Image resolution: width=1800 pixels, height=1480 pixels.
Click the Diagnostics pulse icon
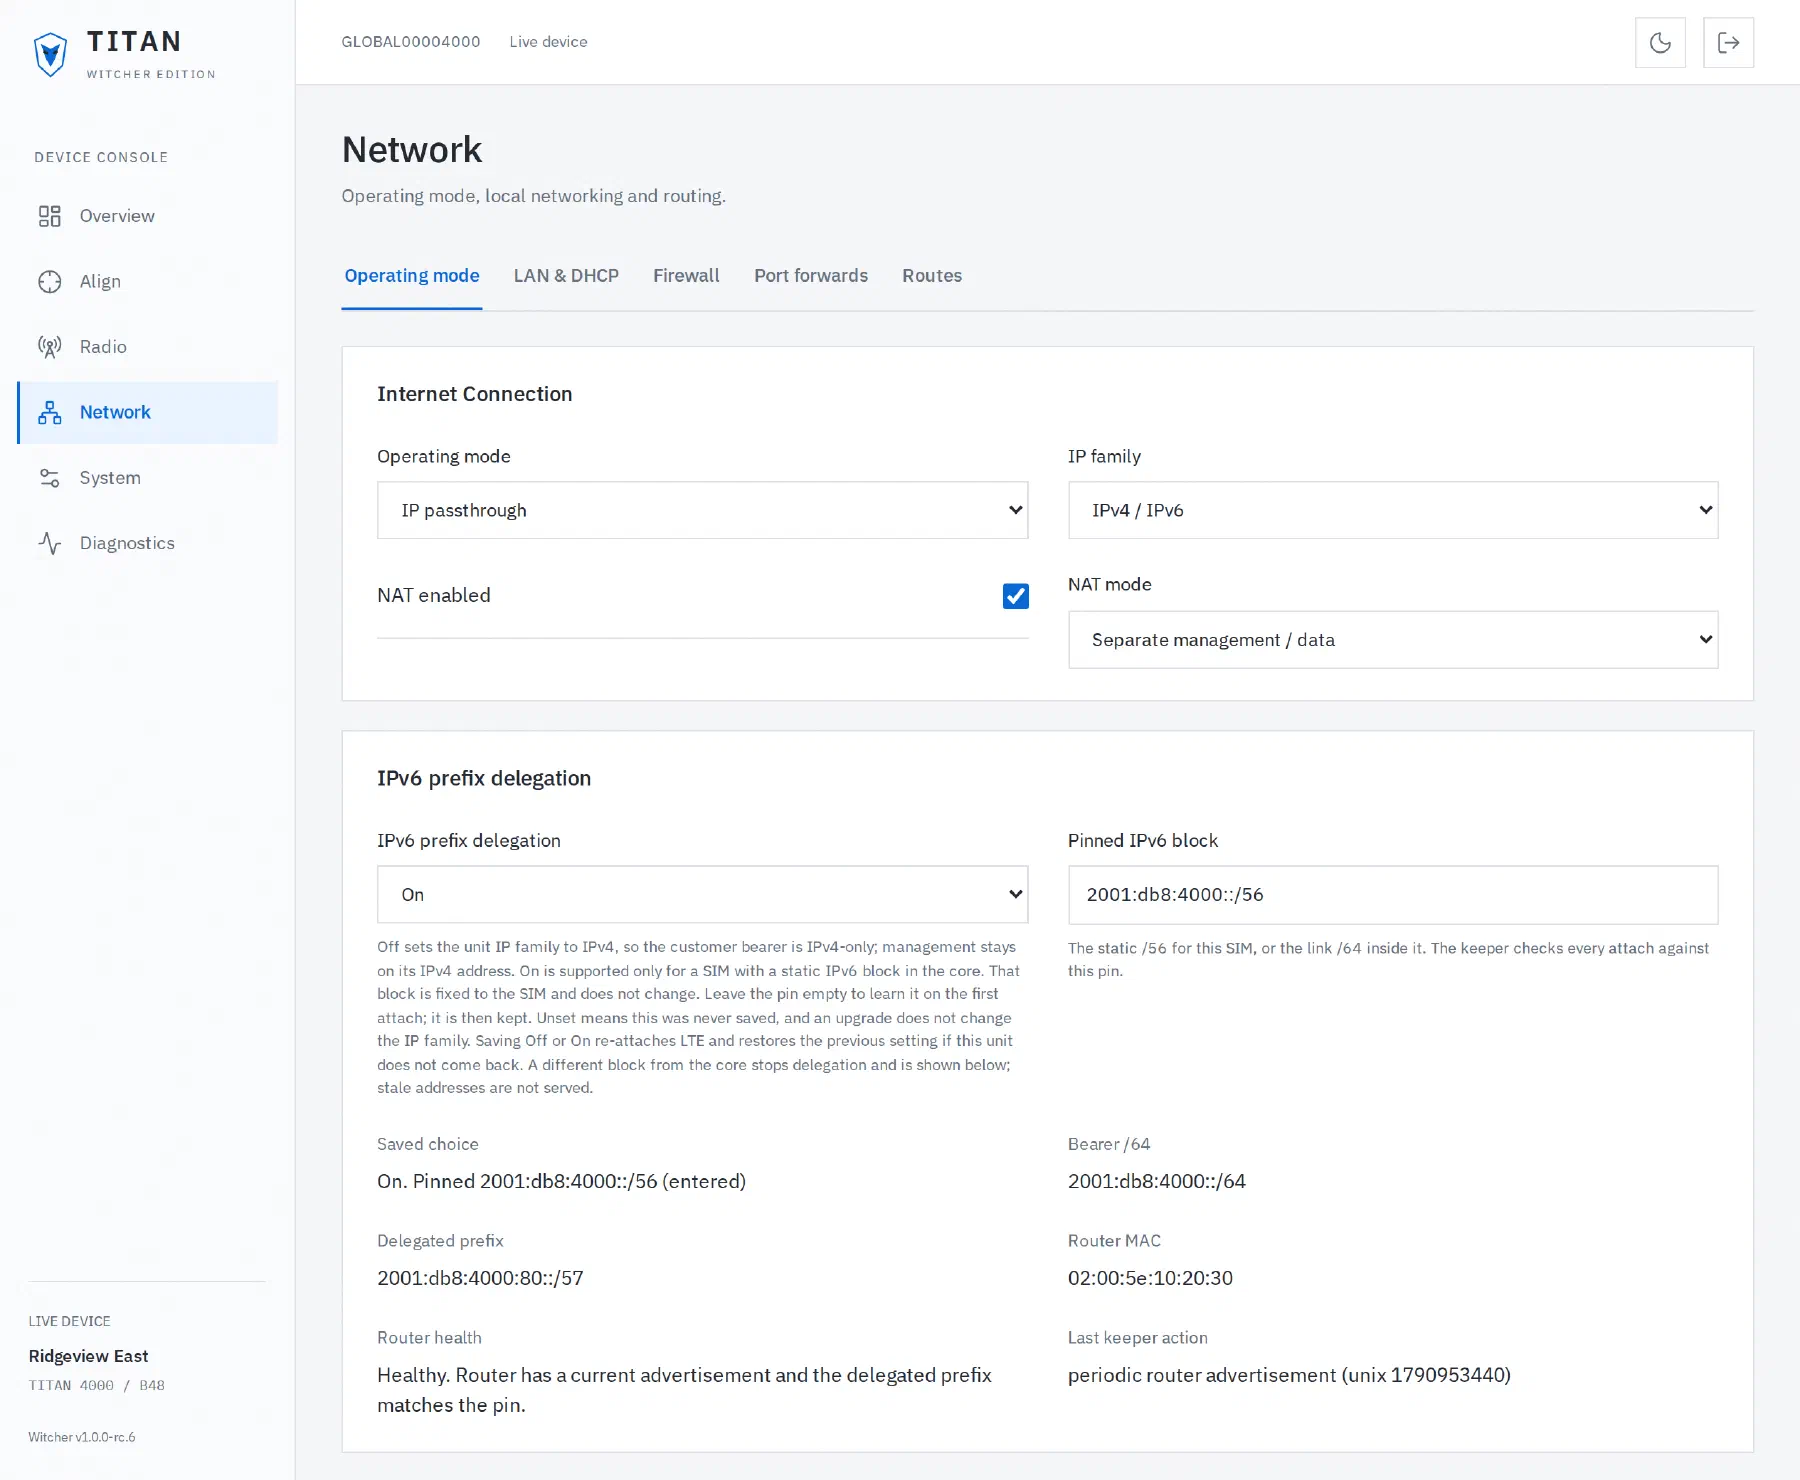50,543
